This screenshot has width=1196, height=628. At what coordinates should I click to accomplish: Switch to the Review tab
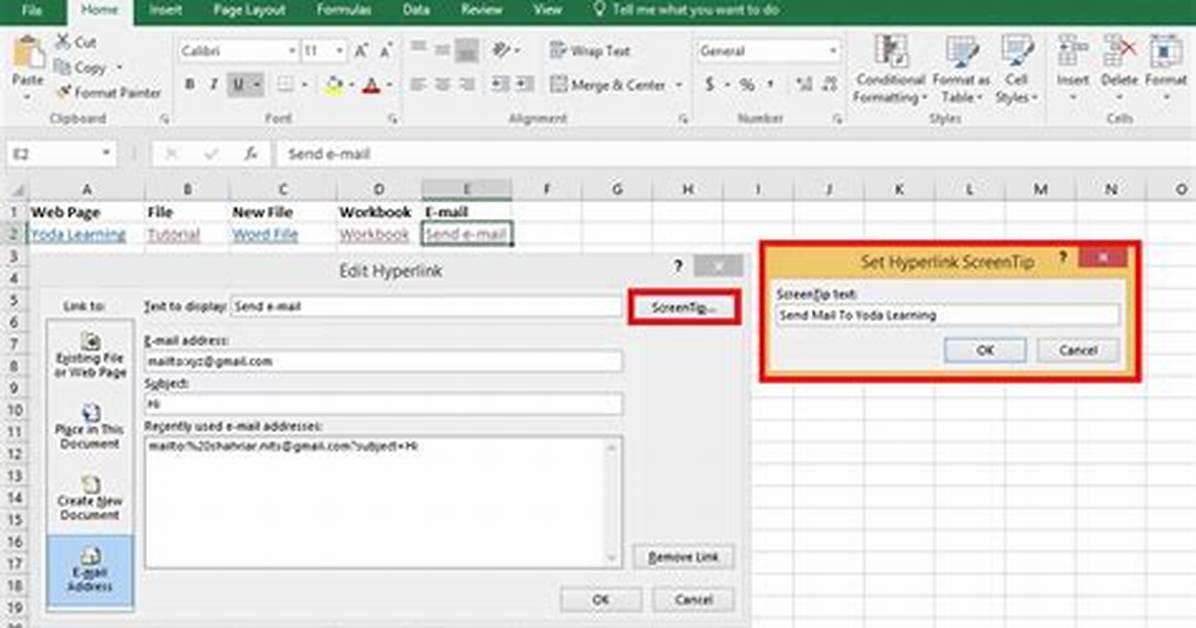tap(481, 10)
